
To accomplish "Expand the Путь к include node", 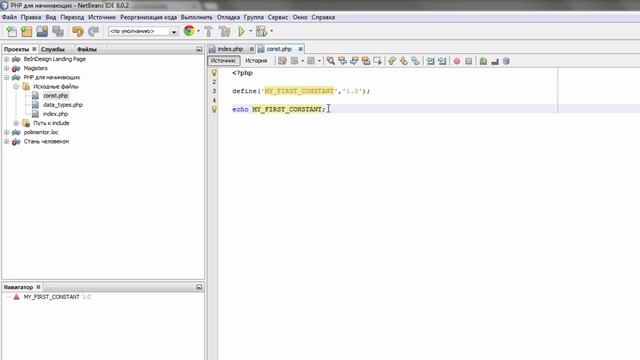I will pyautogui.click(x=16, y=123).
